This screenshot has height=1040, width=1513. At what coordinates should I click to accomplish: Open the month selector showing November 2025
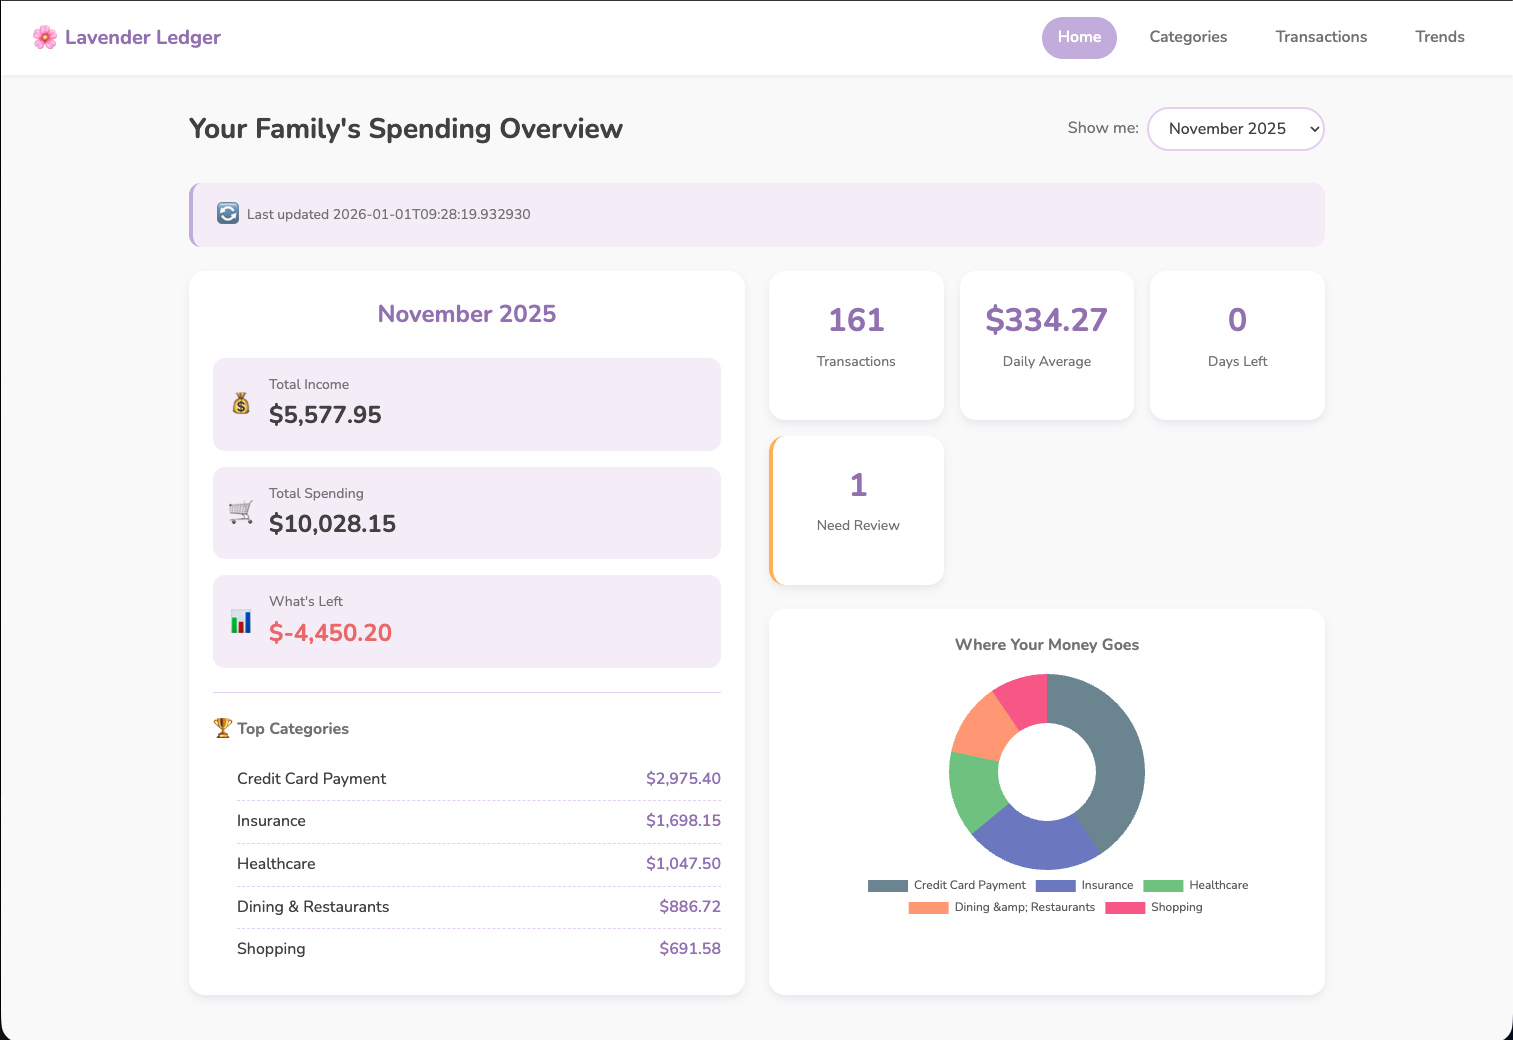tap(1236, 129)
